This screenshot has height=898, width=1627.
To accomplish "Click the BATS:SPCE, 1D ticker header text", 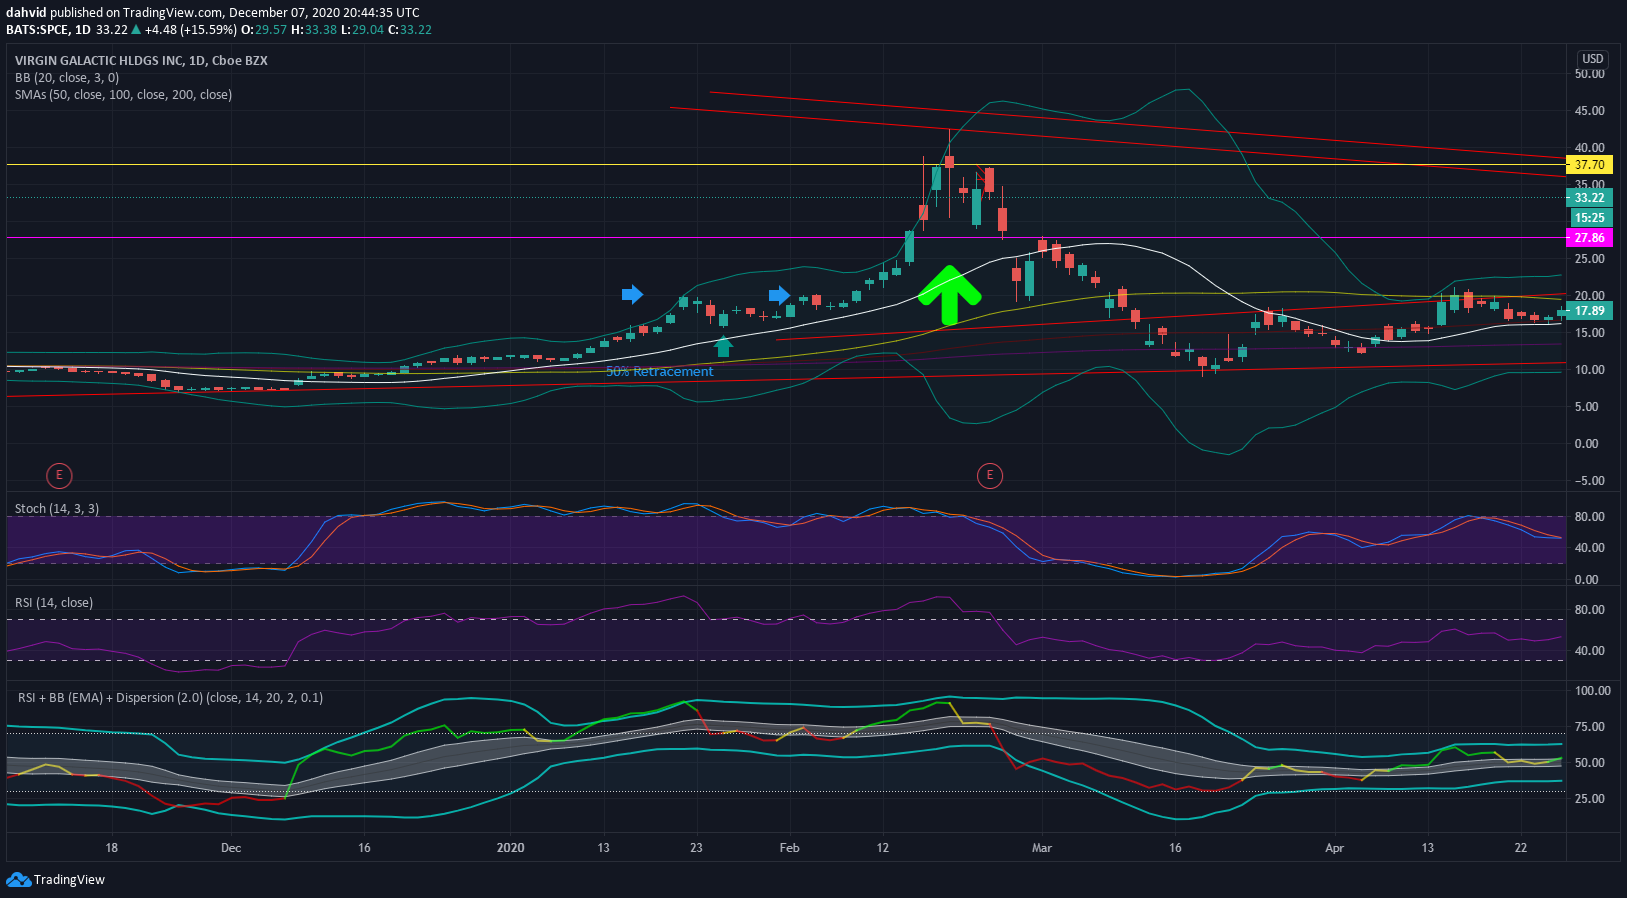I will click(x=48, y=30).
